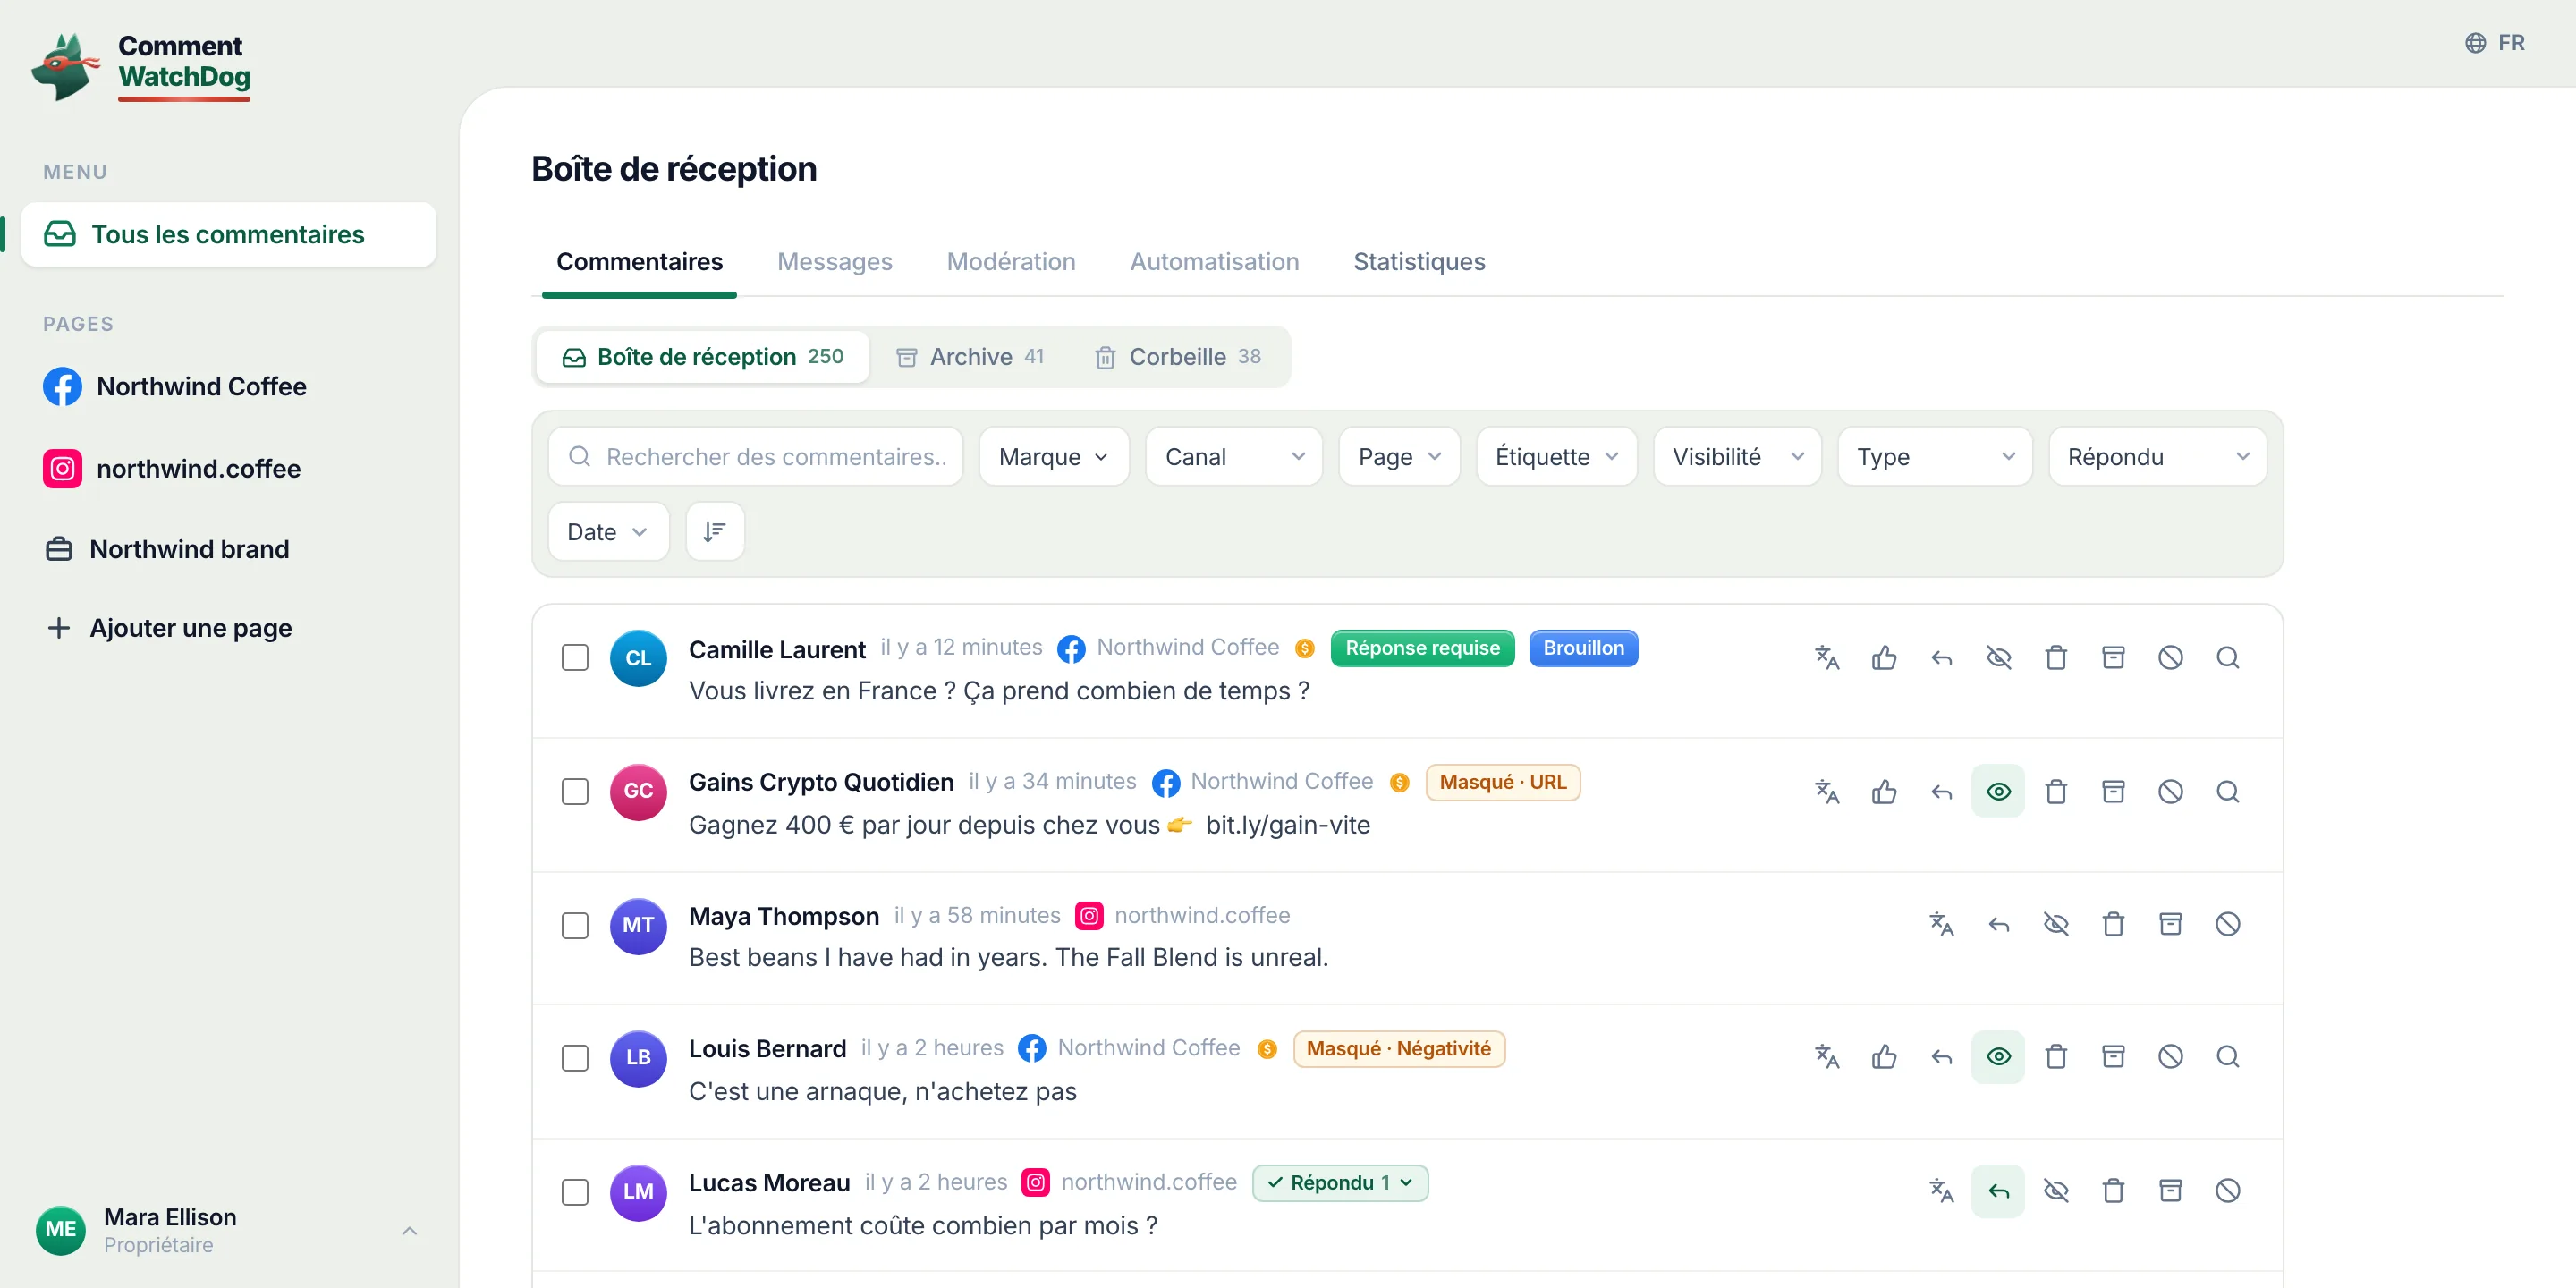Open the Type filter dropdown
This screenshot has height=1288, width=2576.
pos(1934,456)
